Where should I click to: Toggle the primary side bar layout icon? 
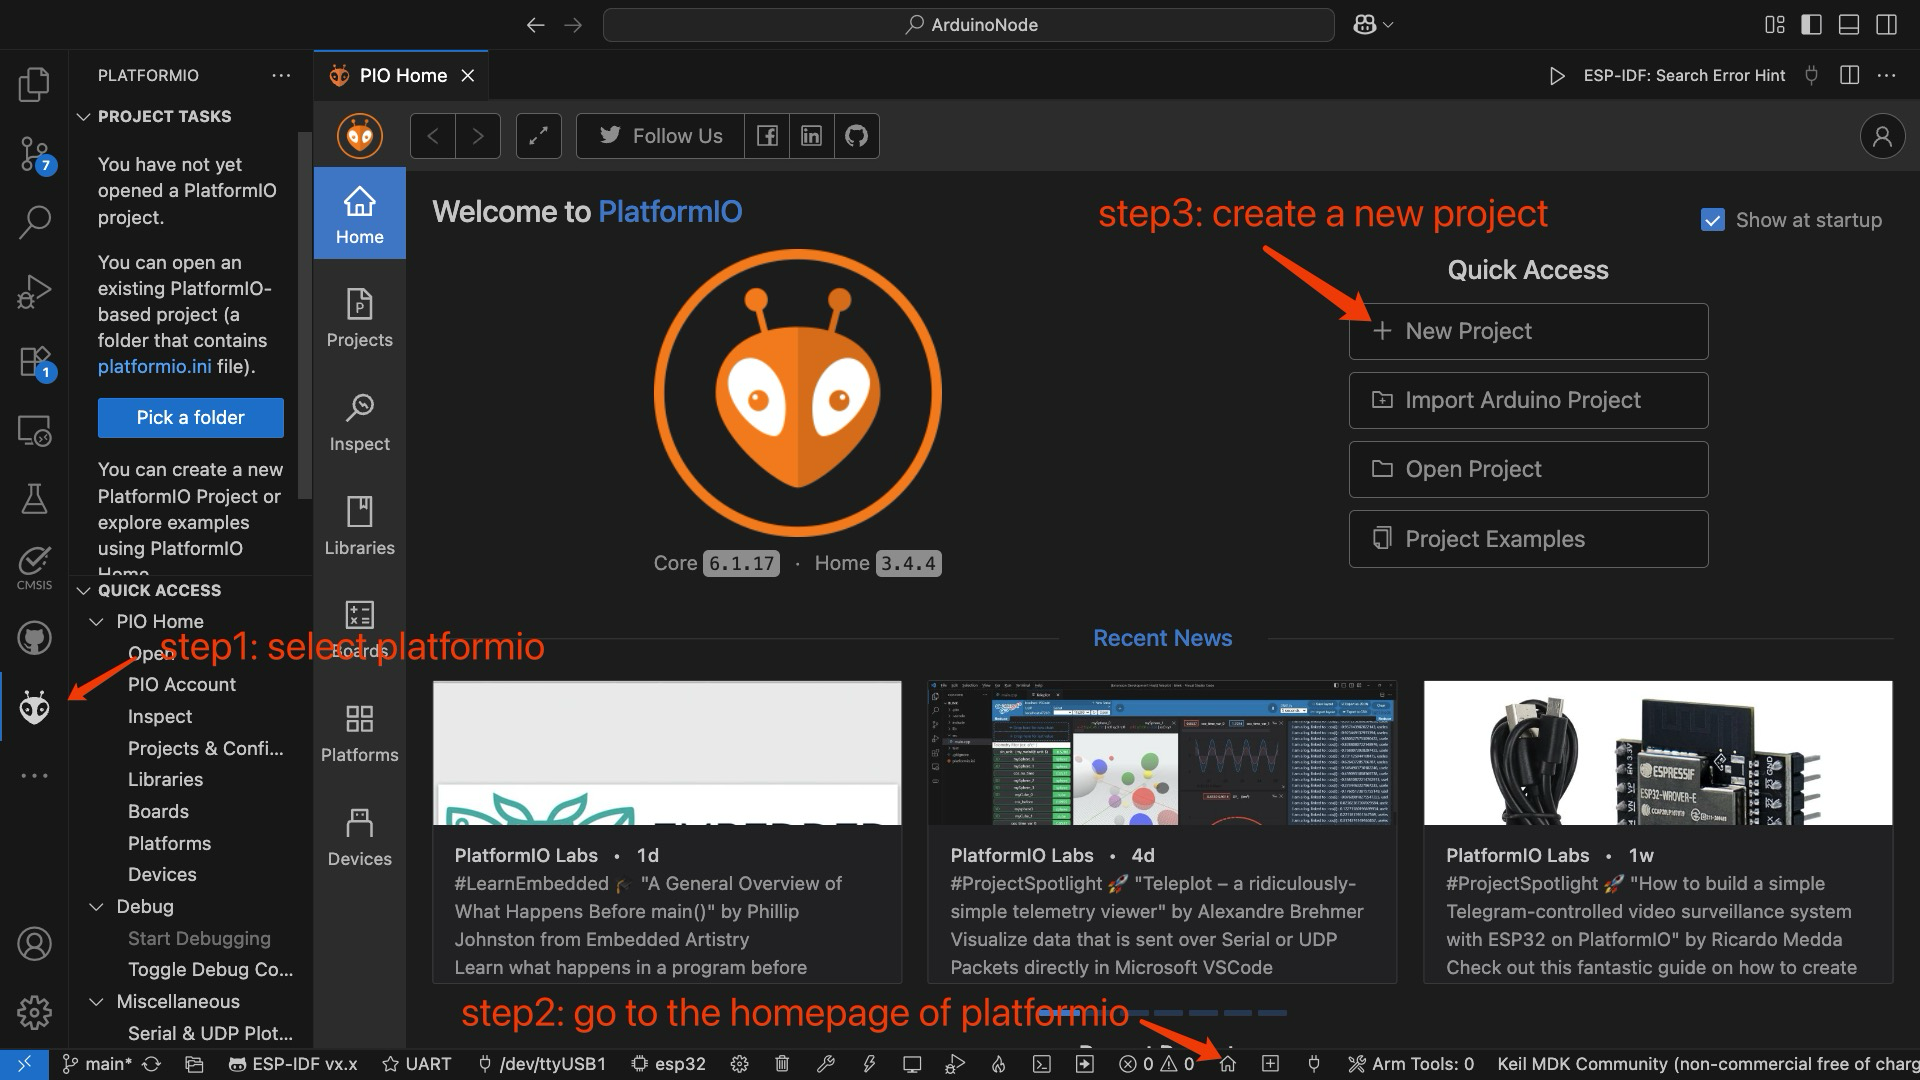tap(1811, 25)
